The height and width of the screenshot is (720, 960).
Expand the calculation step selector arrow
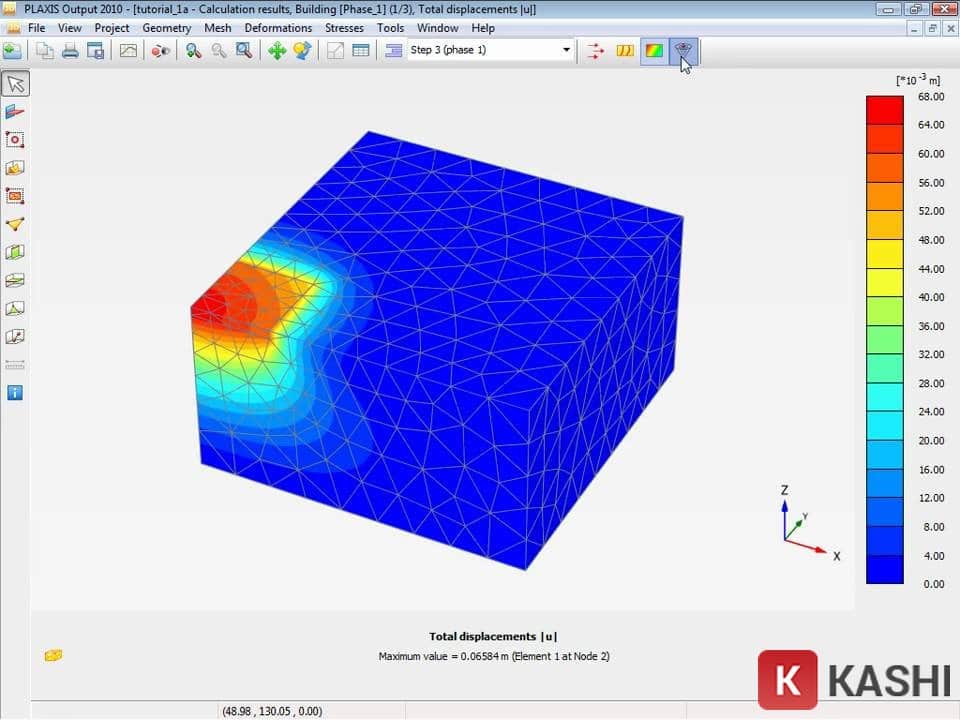pyautogui.click(x=566, y=49)
